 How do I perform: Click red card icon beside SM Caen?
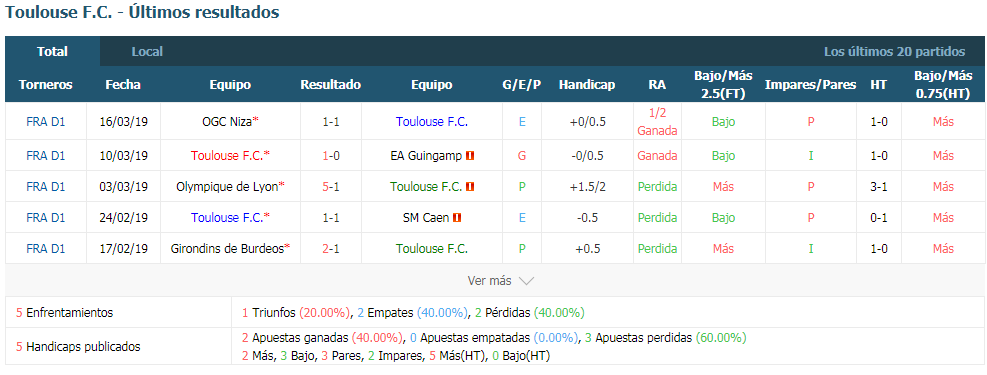[457, 218]
